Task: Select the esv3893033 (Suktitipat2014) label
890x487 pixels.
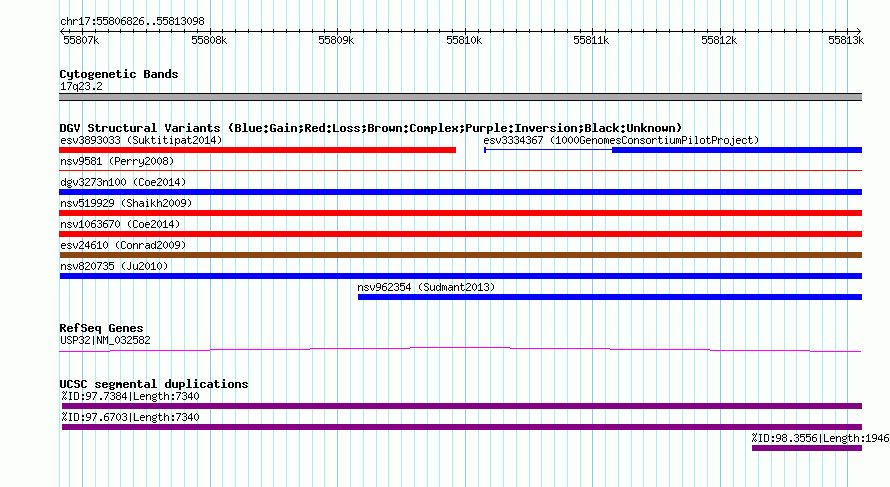Action: pyautogui.click(x=141, y=140)
